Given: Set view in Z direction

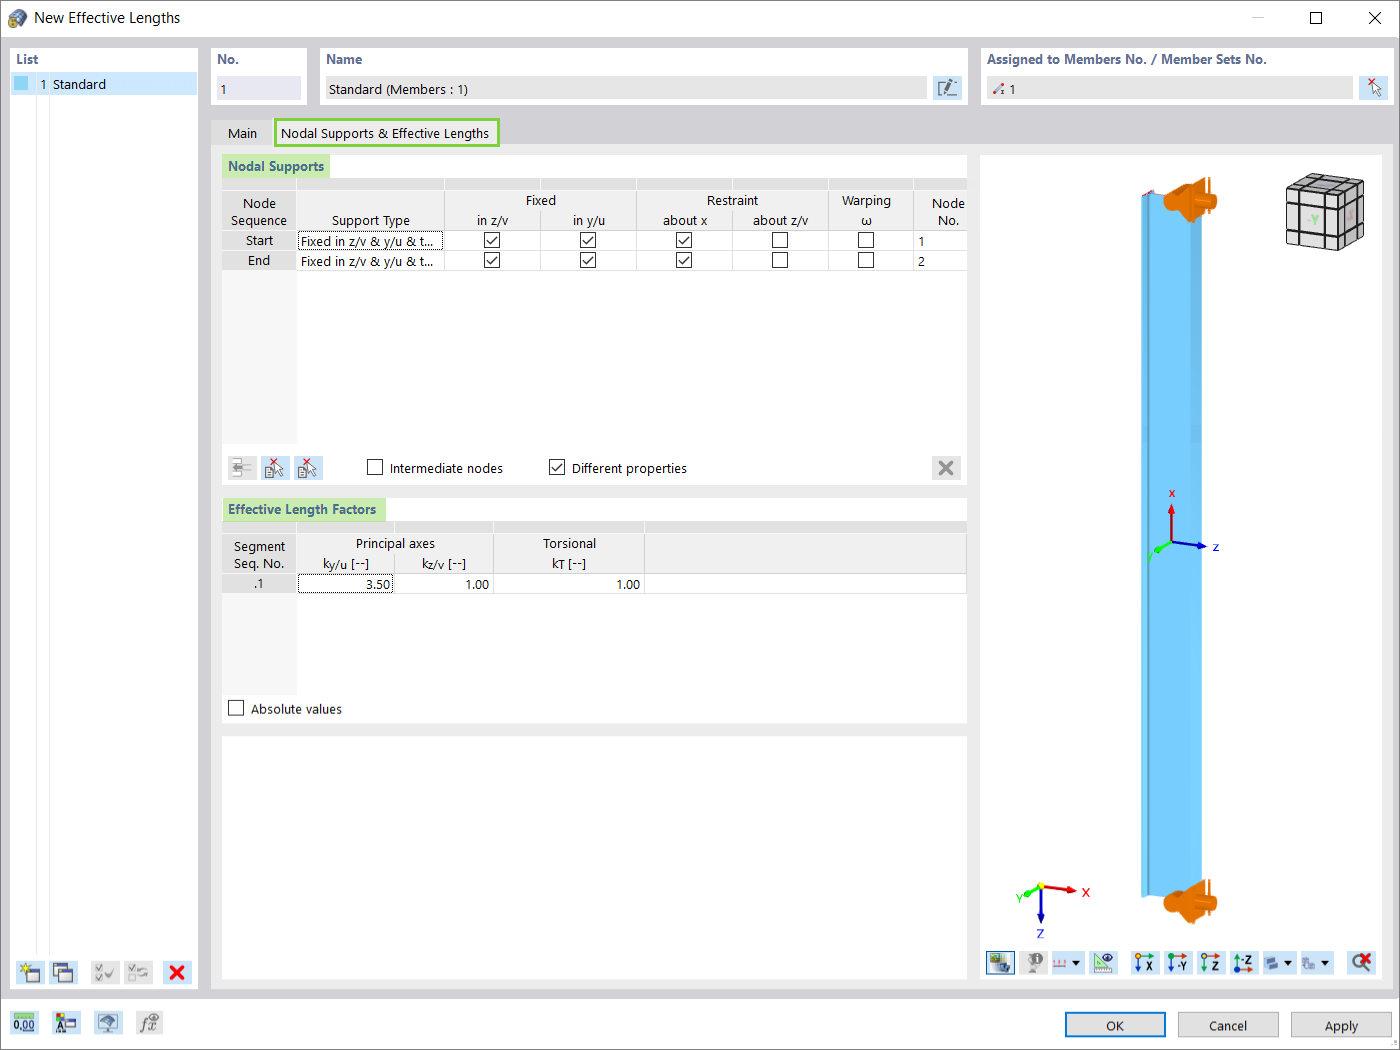Looking at the screenshot, I should 1211,962.
